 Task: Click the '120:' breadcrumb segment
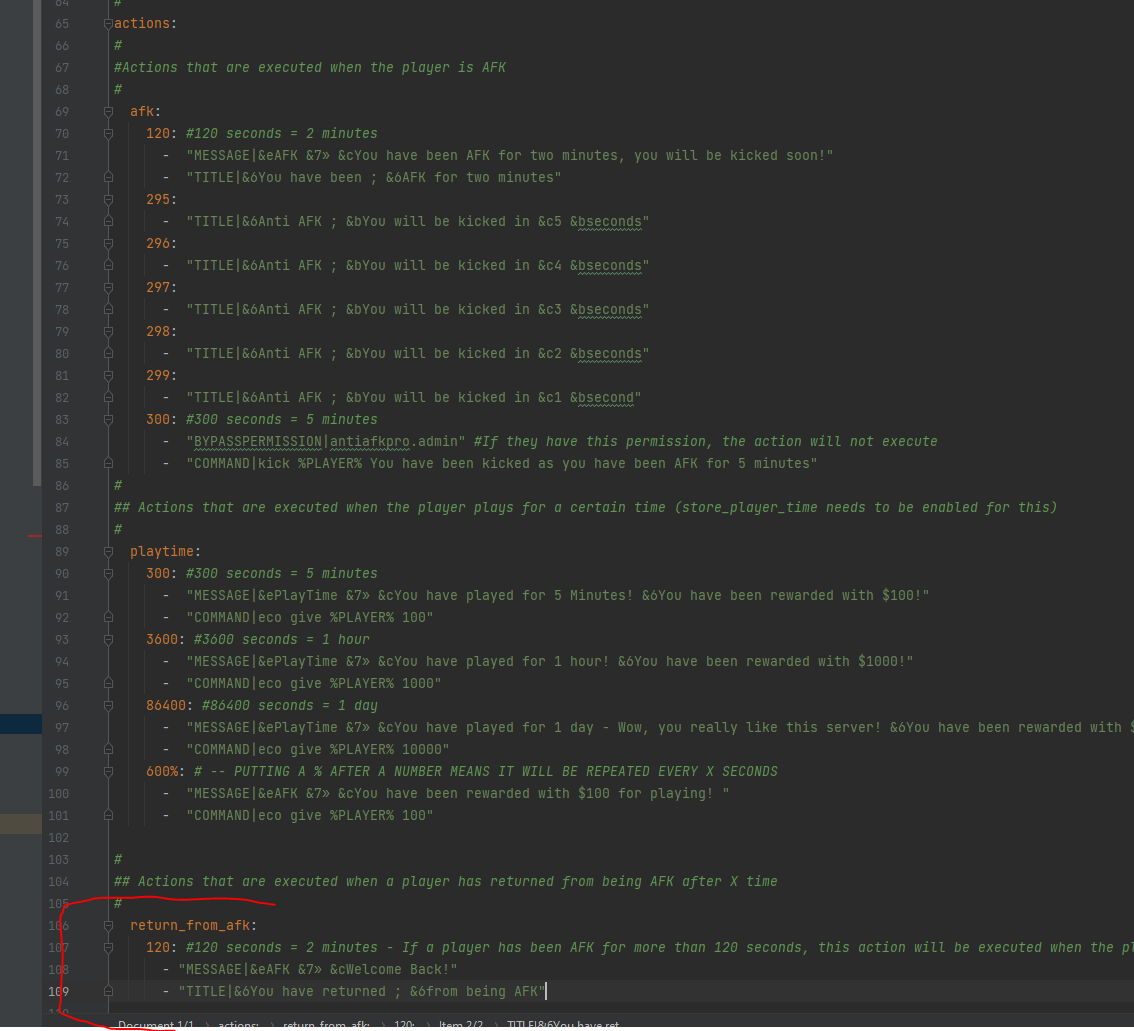pos(404,1025)
